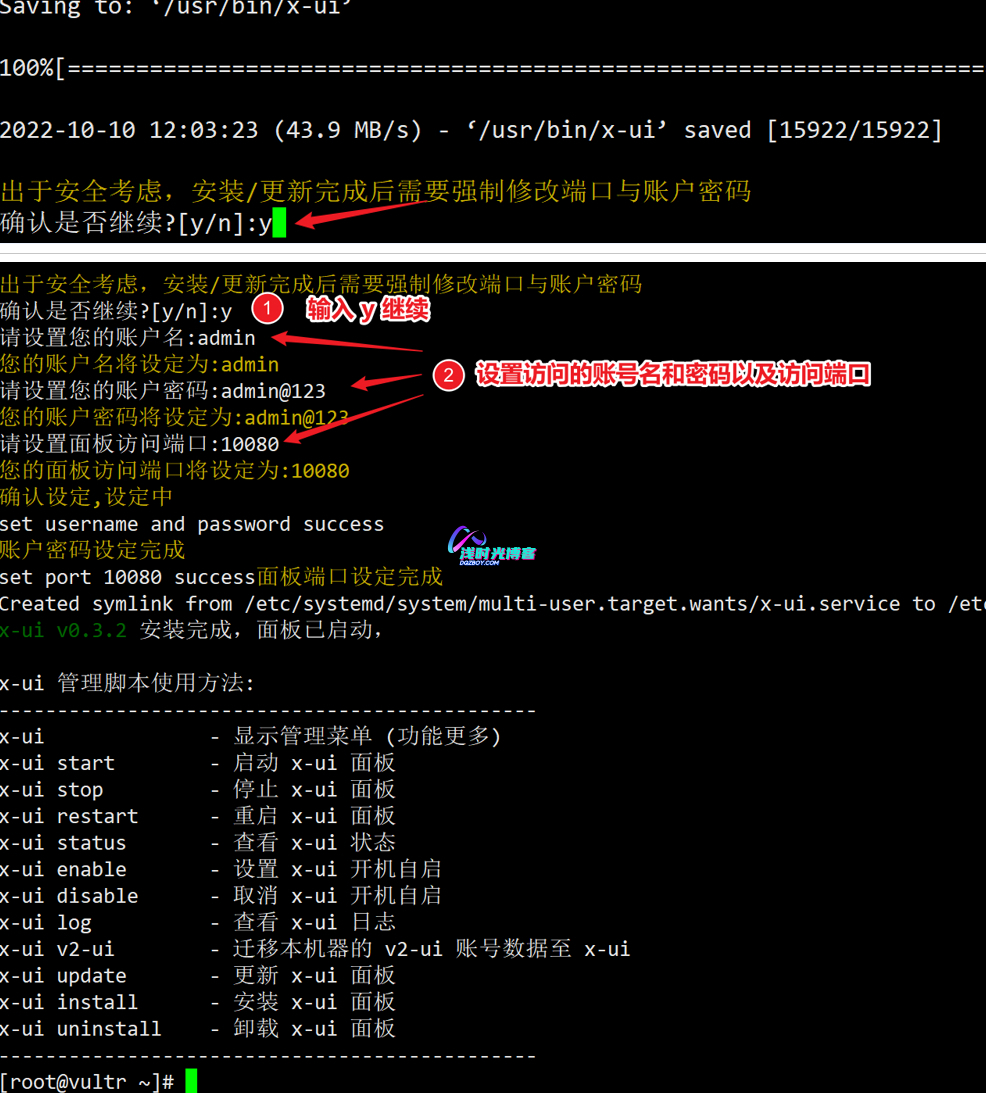Click the entered password admin@123

pos(273,390)
